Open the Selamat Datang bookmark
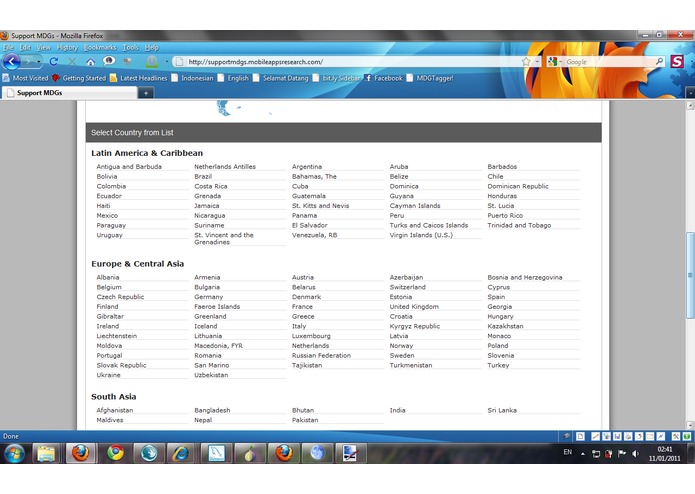The image size is (695, 494). coord(281,78)
